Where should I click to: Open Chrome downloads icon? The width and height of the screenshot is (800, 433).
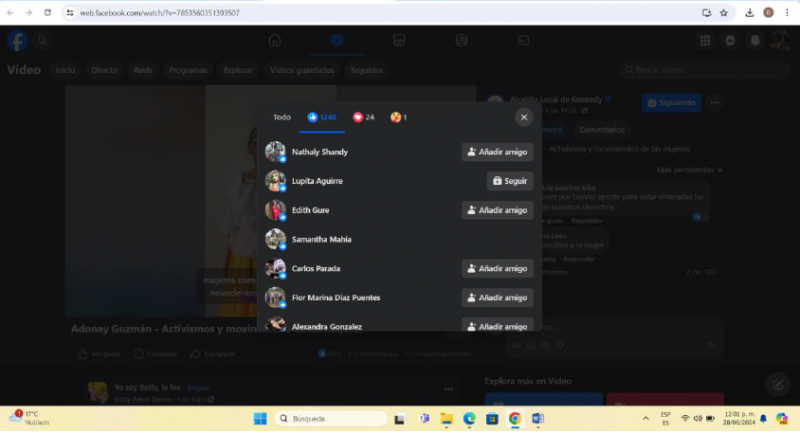(x=749, y=13)
